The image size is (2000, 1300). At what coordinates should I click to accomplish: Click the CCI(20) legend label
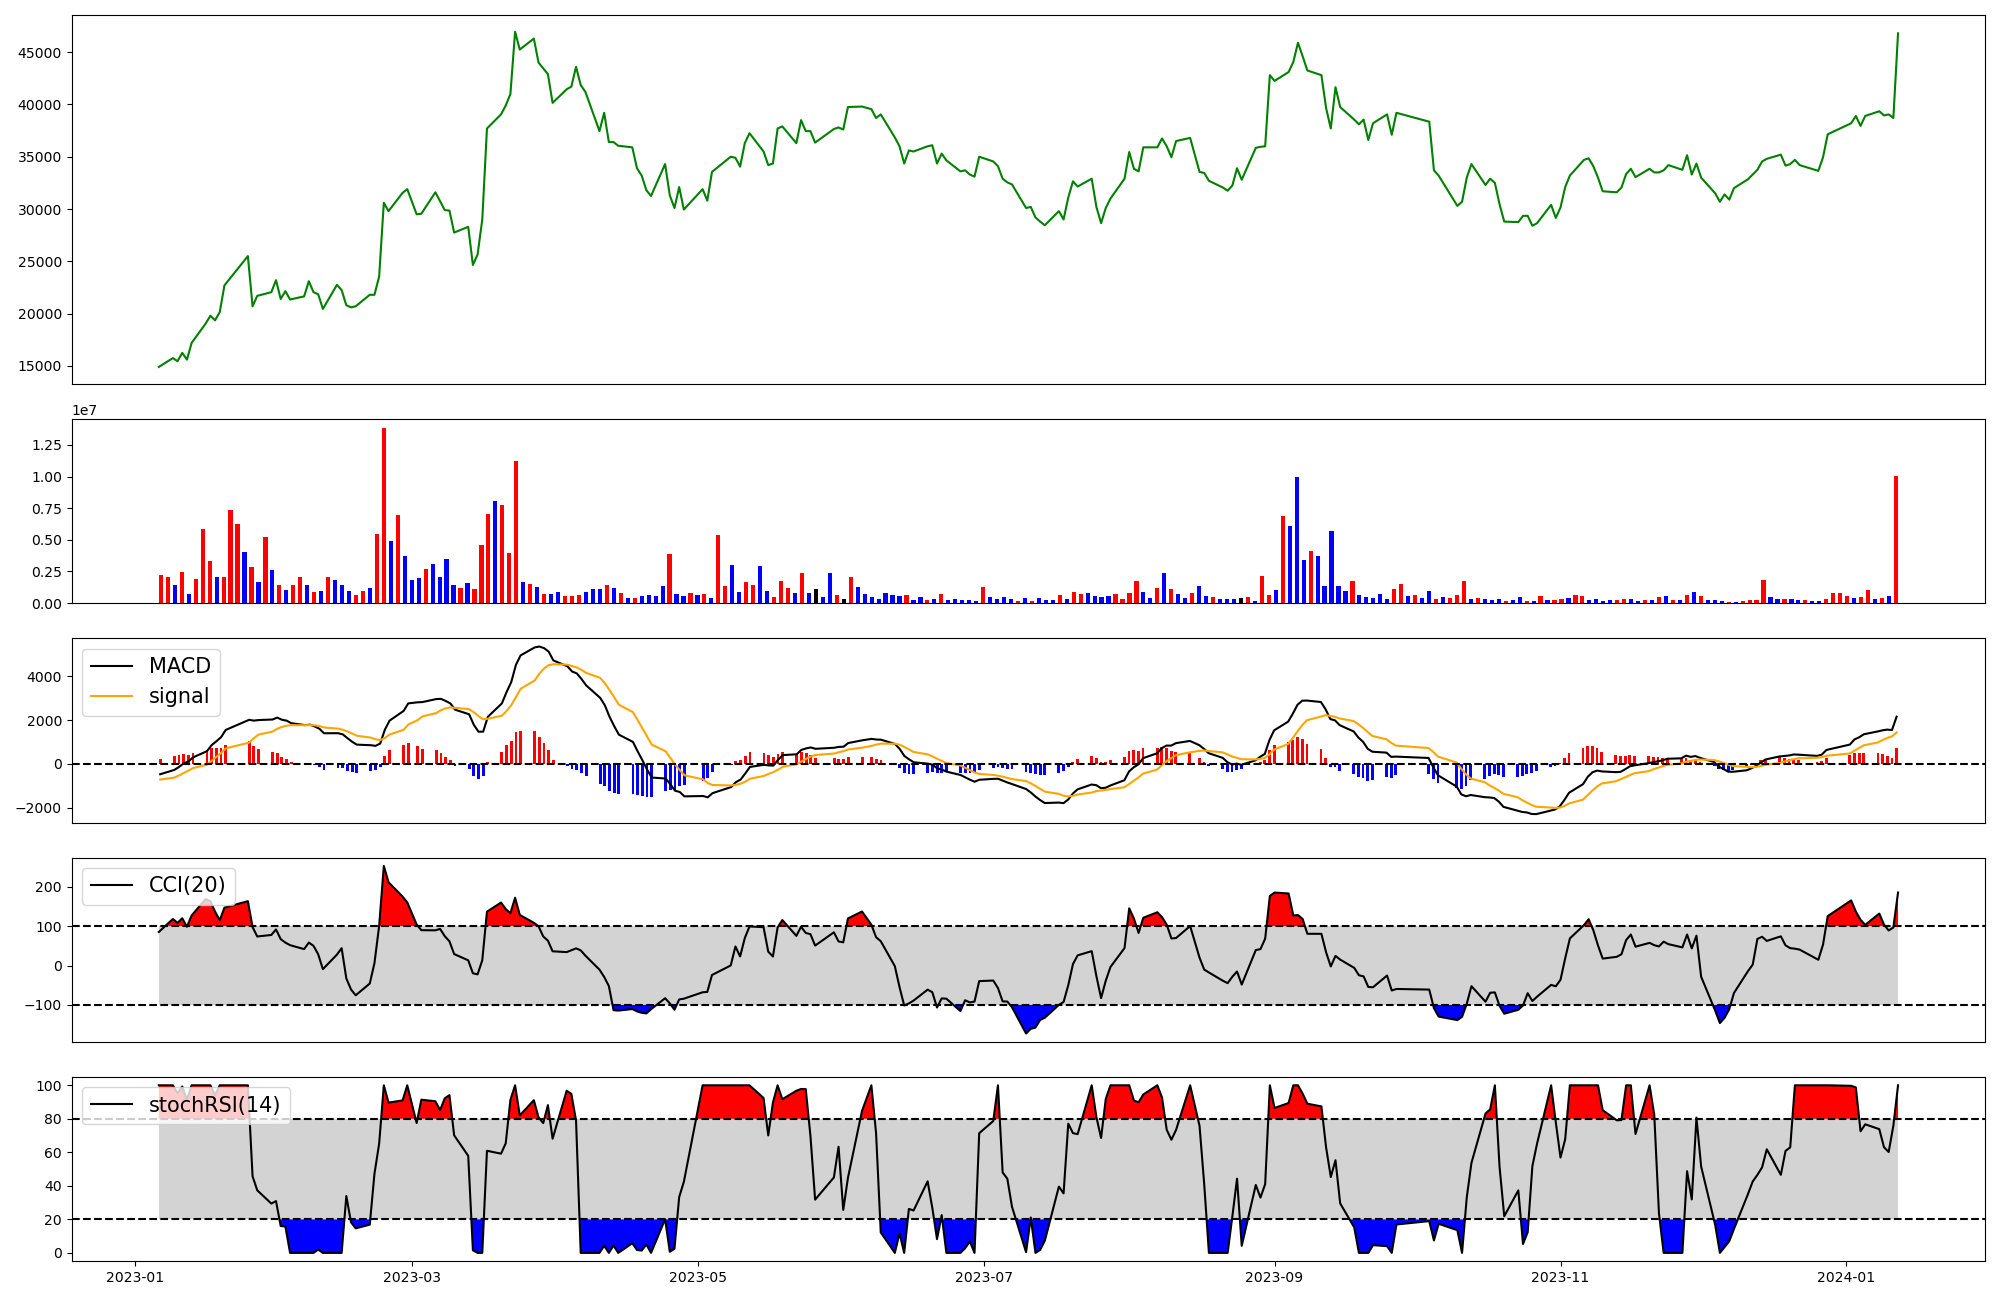pyautogui.click(x=187, y=885)
